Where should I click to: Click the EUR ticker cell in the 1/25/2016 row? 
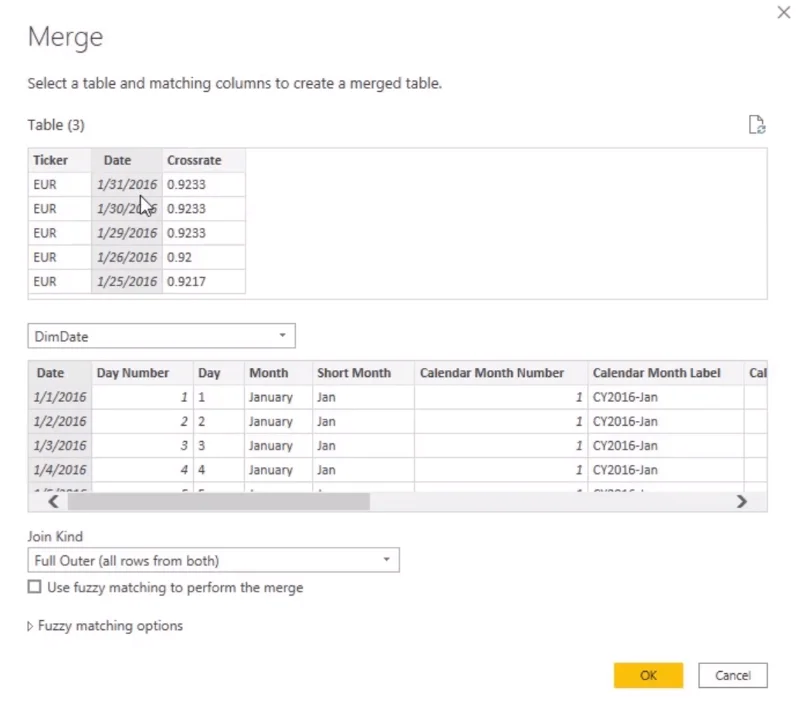coord(60,281)
